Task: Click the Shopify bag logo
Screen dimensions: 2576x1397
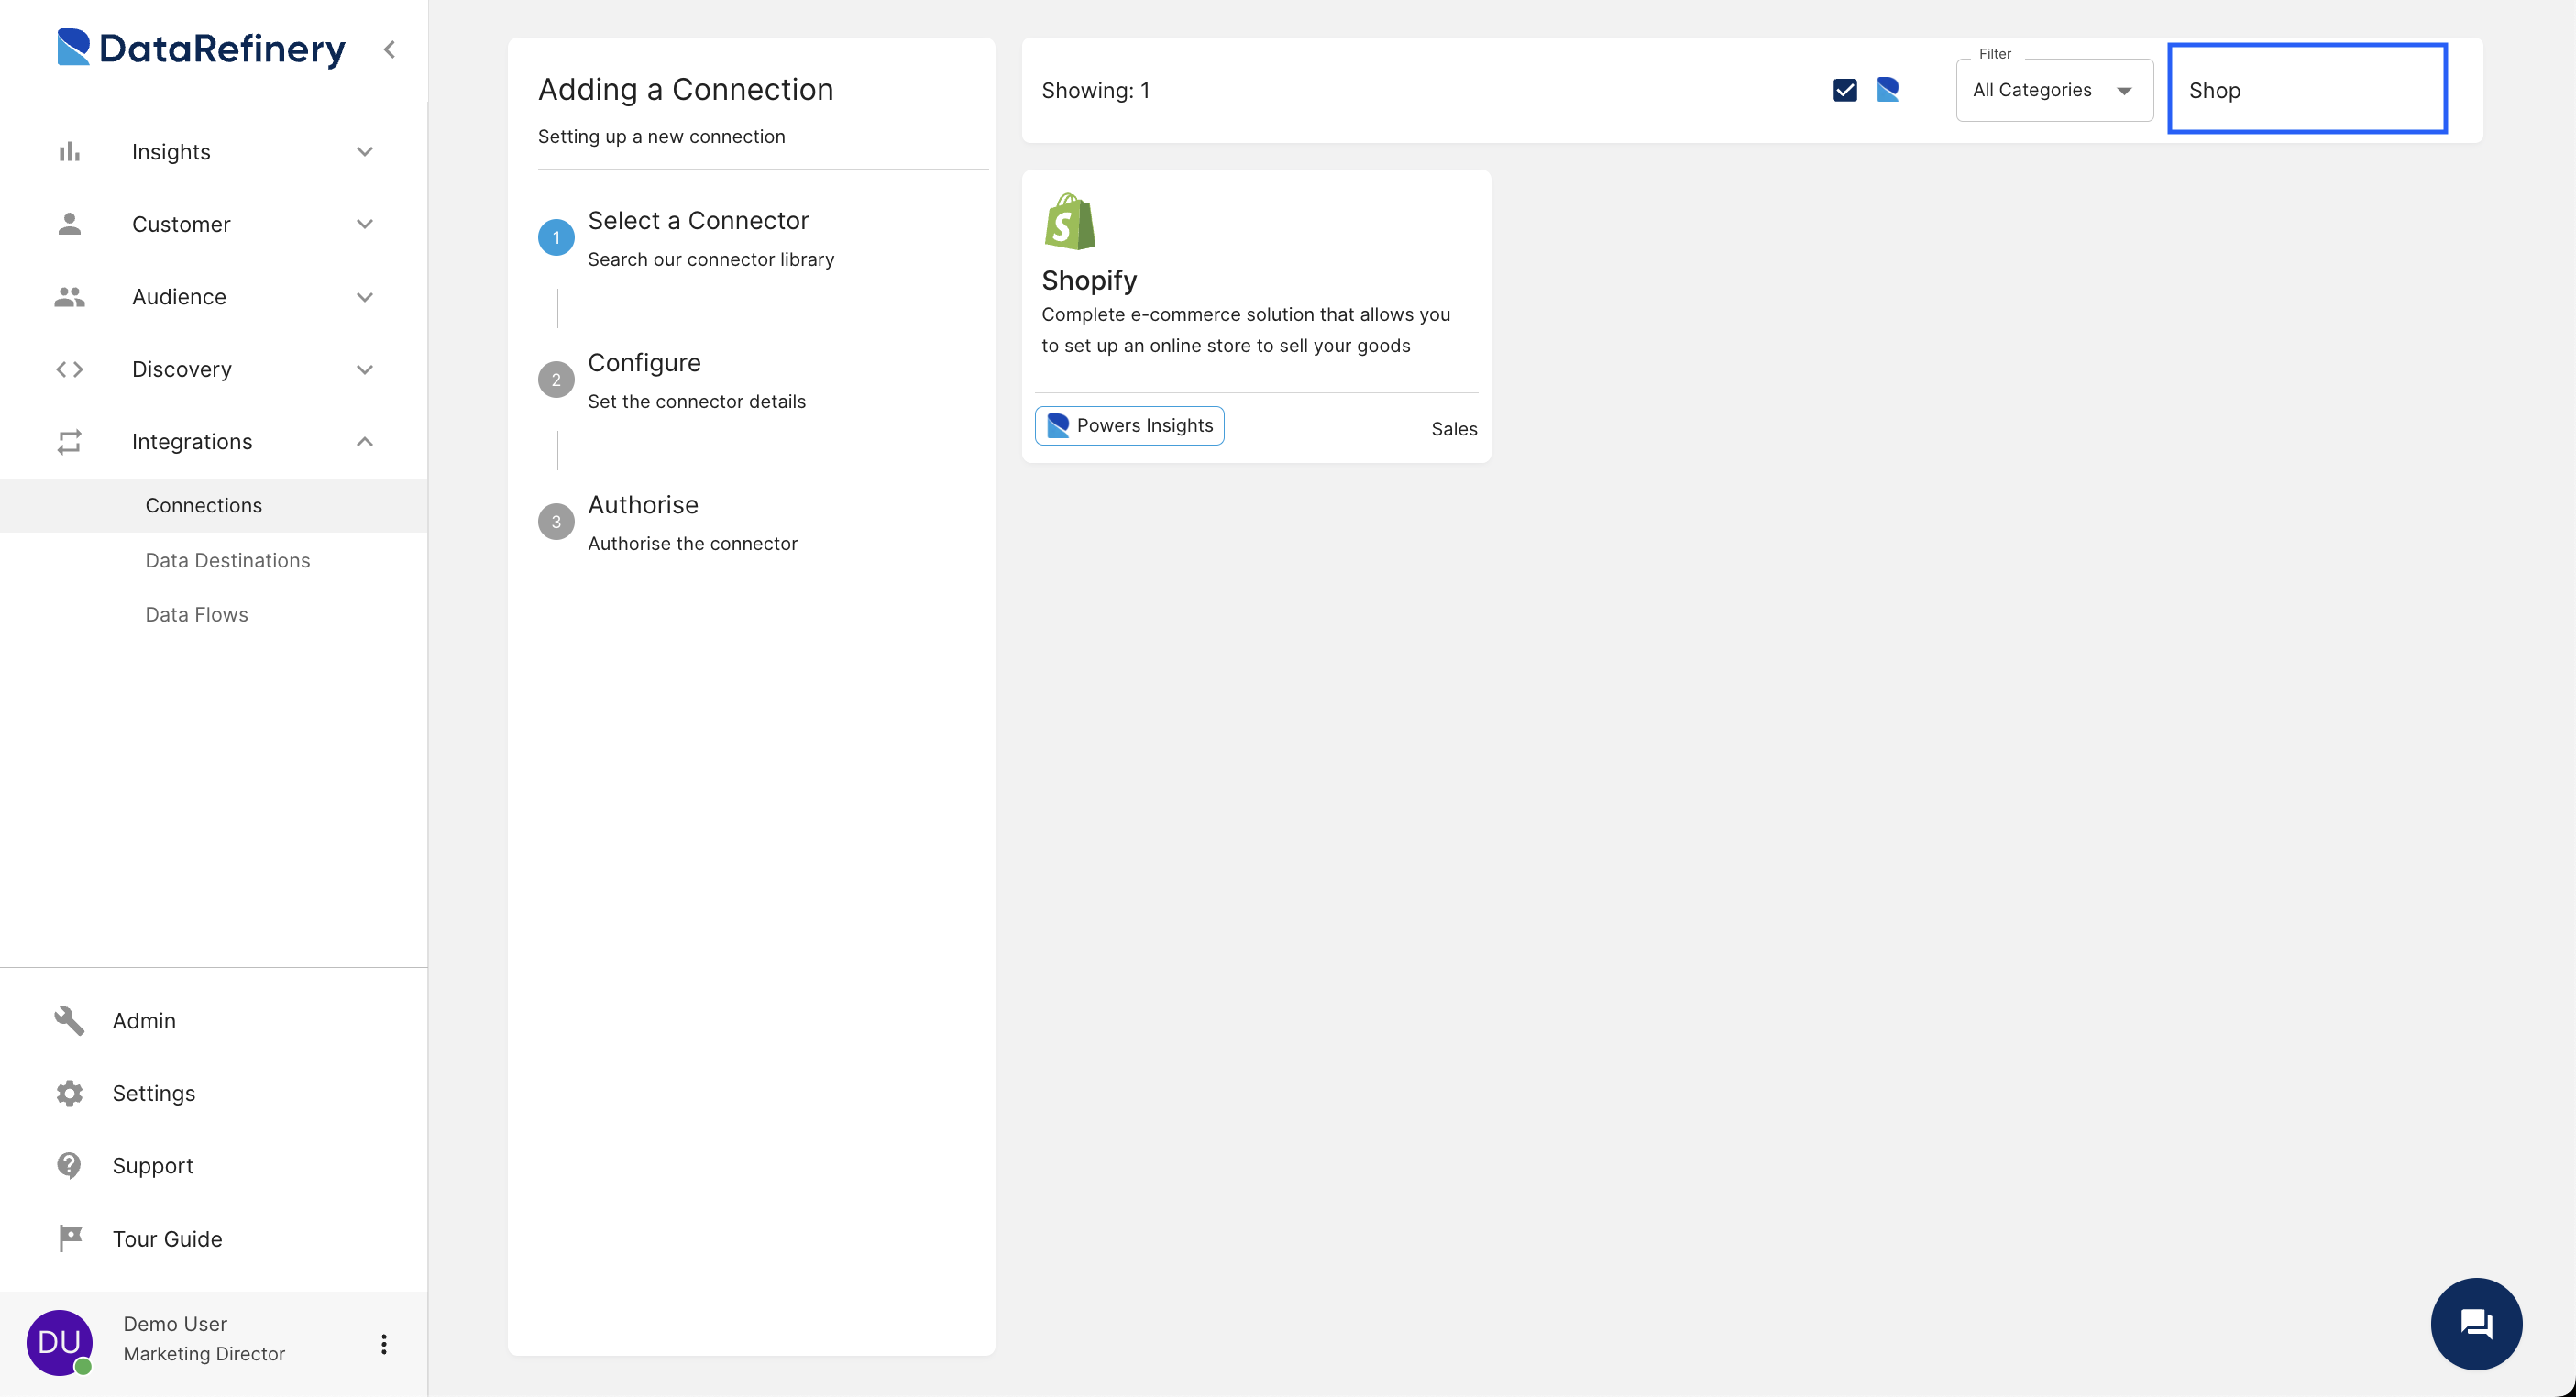Action: 1069,222
